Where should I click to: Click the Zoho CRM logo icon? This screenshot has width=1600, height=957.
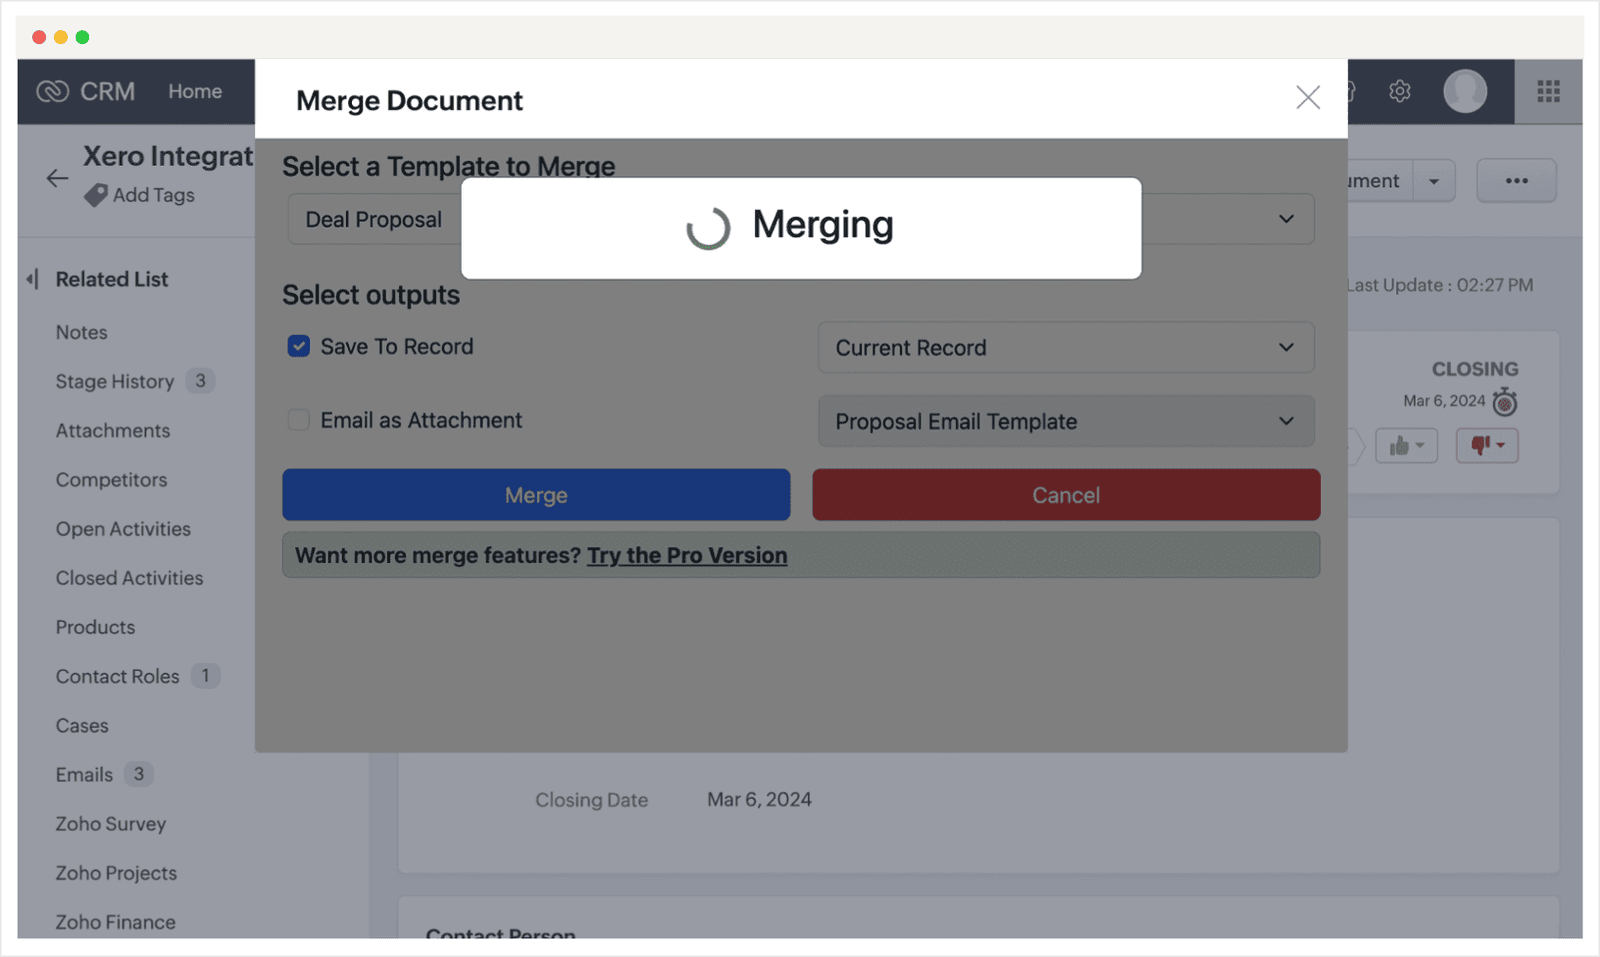[52, 91]
